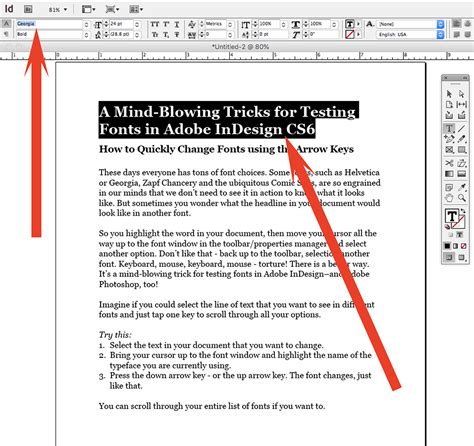Select the Zoom magnifier tool
Screen dimensions: 474x446
[x=462, y=198]
